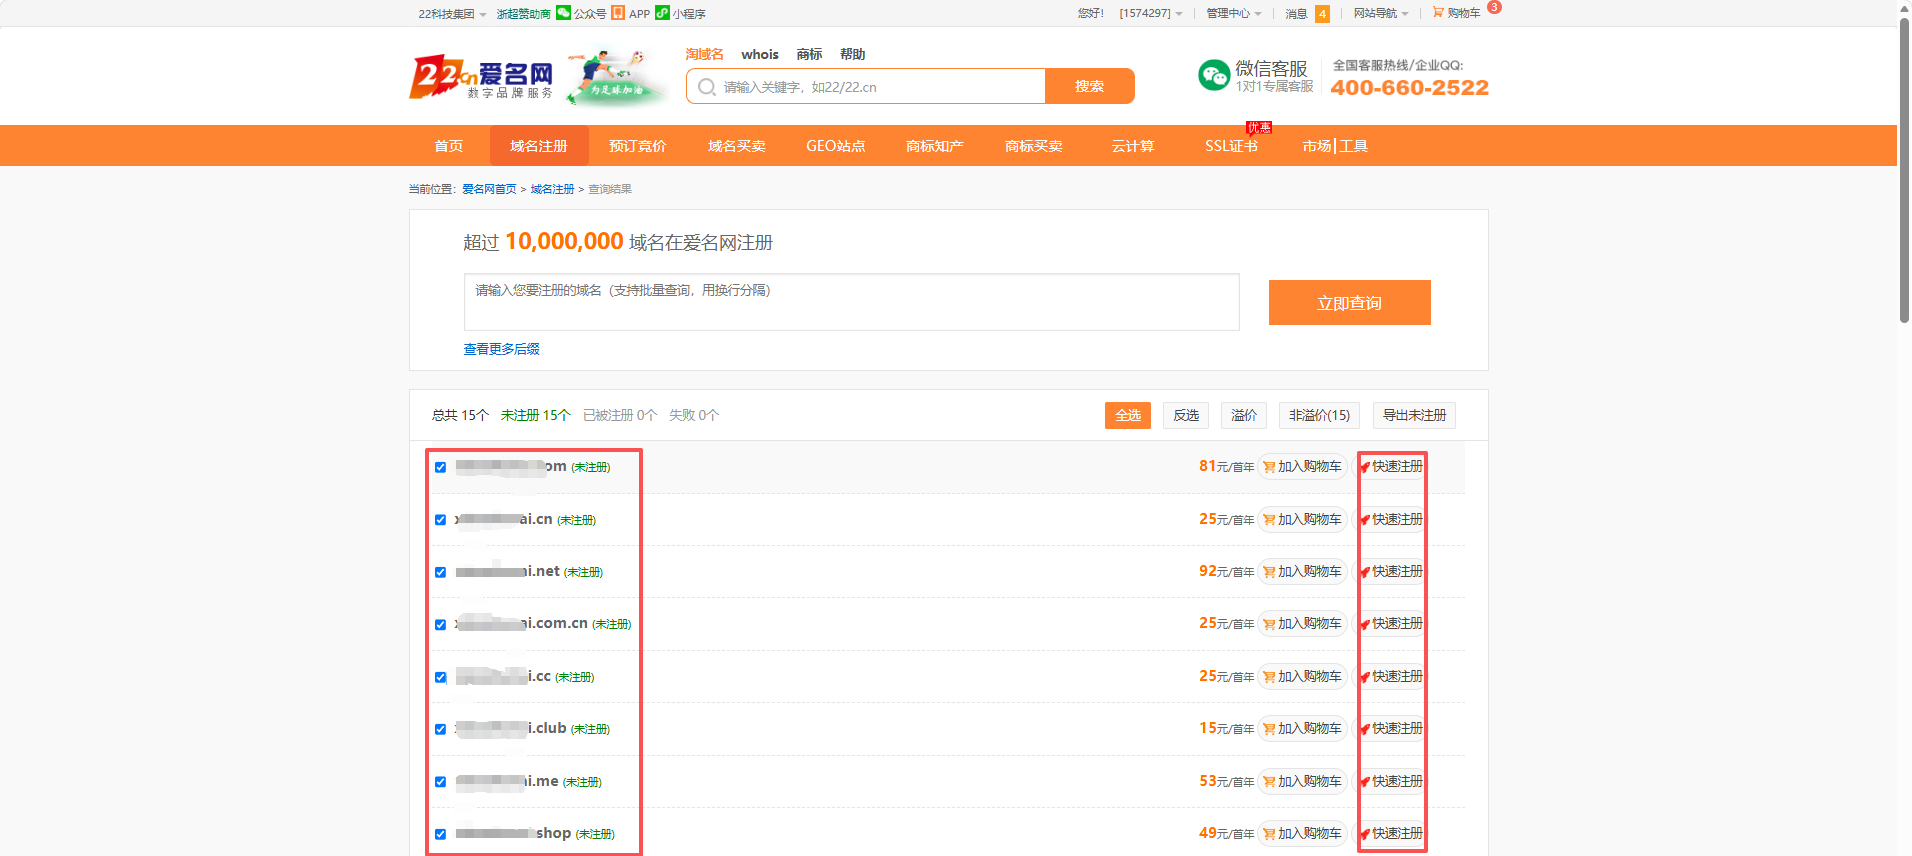
Task: Expand the 22科技集团 dropdown
Action: (x=452, y=14)
